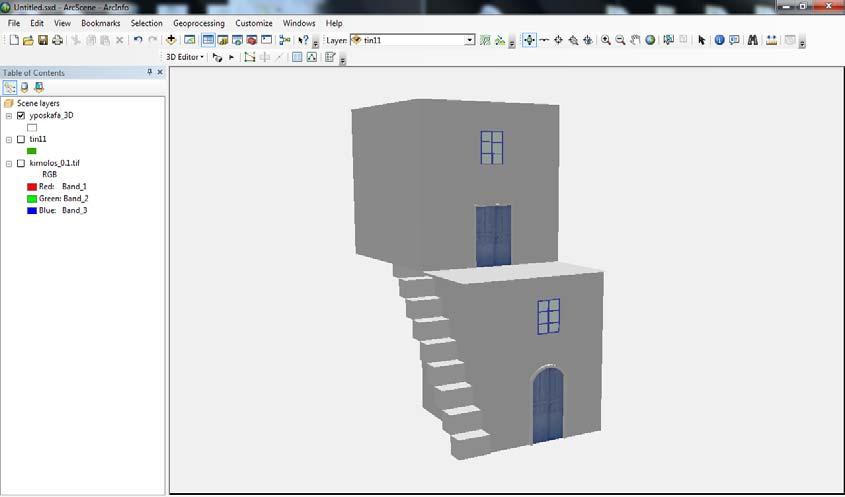Viewport: 845px width, 497px height.
Task: Enable the kimolos_0.1.tif layer checkbox
Action: [x=21, y=163]
